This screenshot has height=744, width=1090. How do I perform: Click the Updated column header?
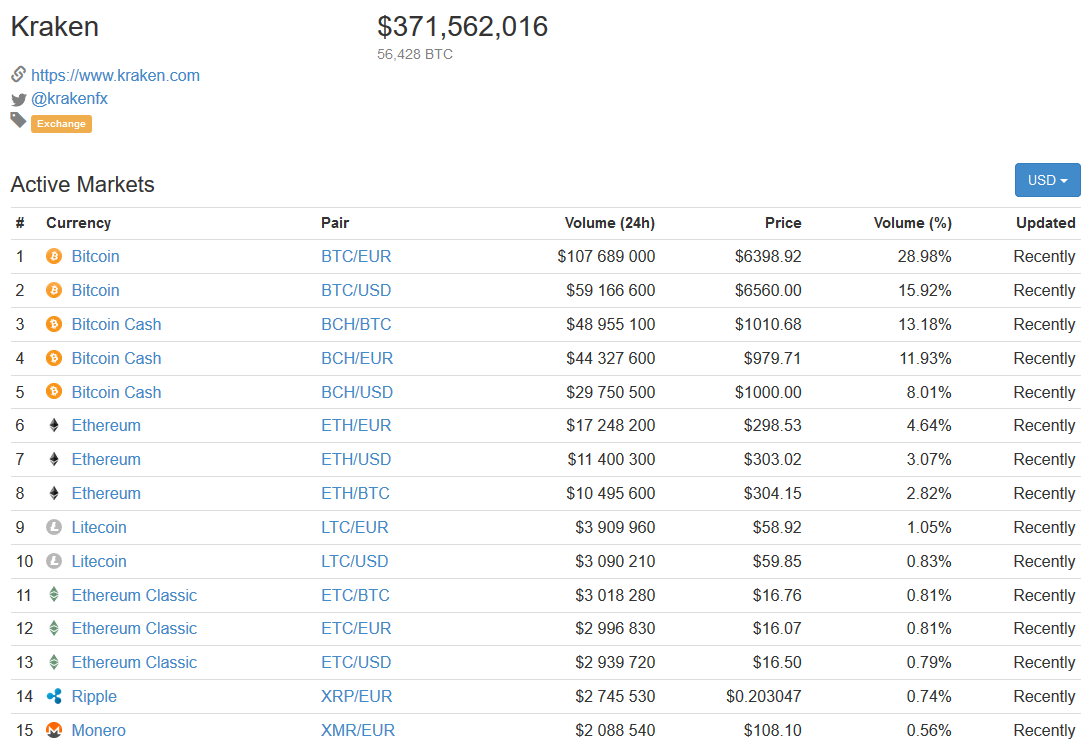click(x=1046, y=223)
